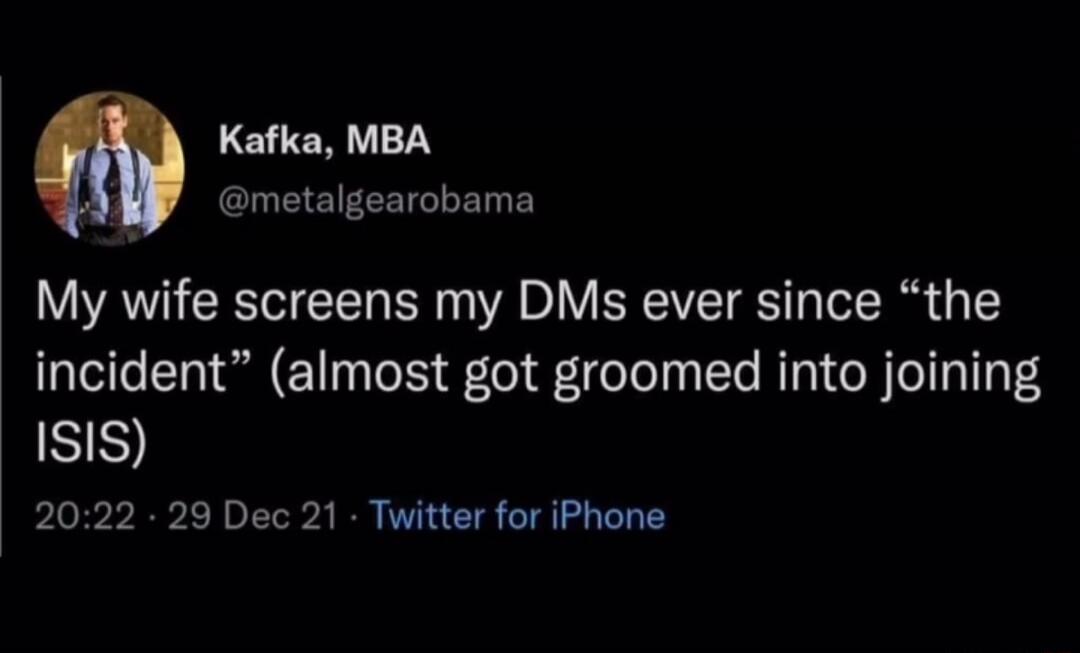Click the word "iPhone" in source label
Viewport: 1080px width, 653px height.
(608, 516)
